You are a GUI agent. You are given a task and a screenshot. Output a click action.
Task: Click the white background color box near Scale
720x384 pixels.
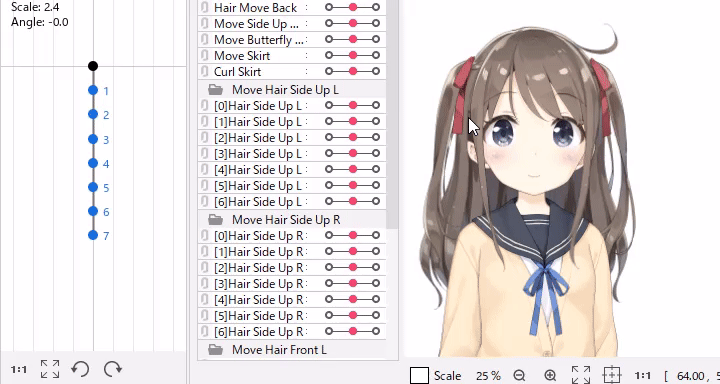(x=419, y=376)
